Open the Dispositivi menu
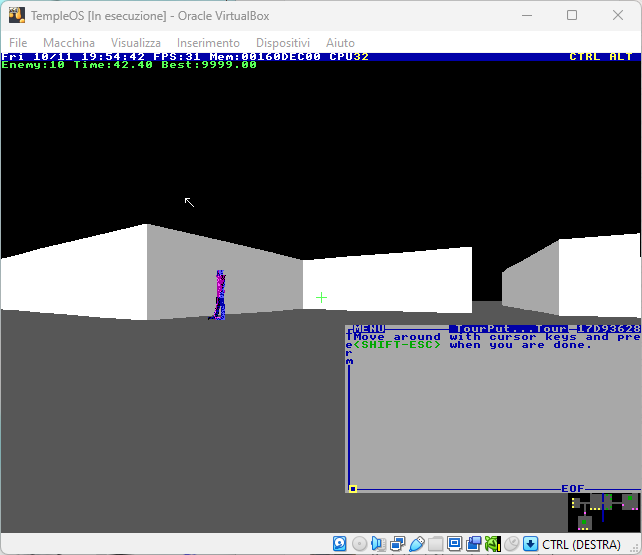This screenshot has height=555, width=642. coord(283,43)
